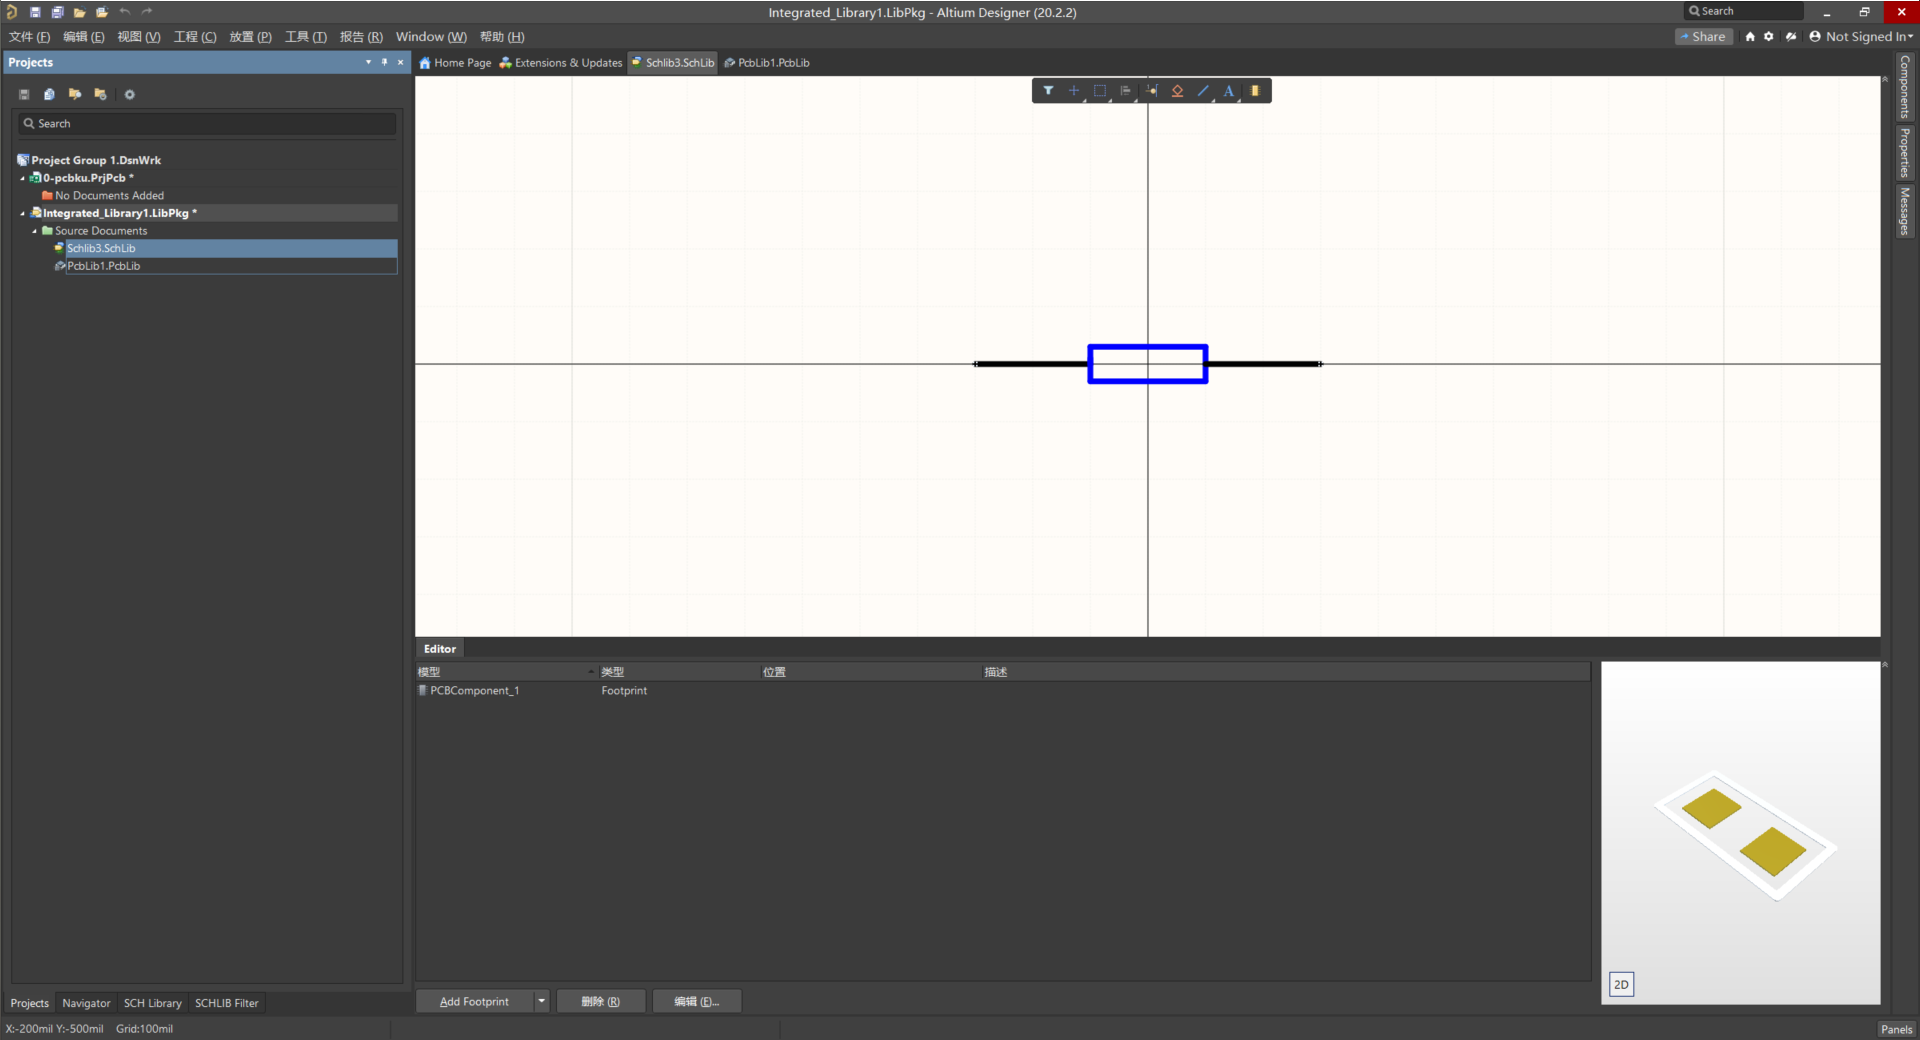
Task: Click the Save All icon in title bar
Action: 57,12
